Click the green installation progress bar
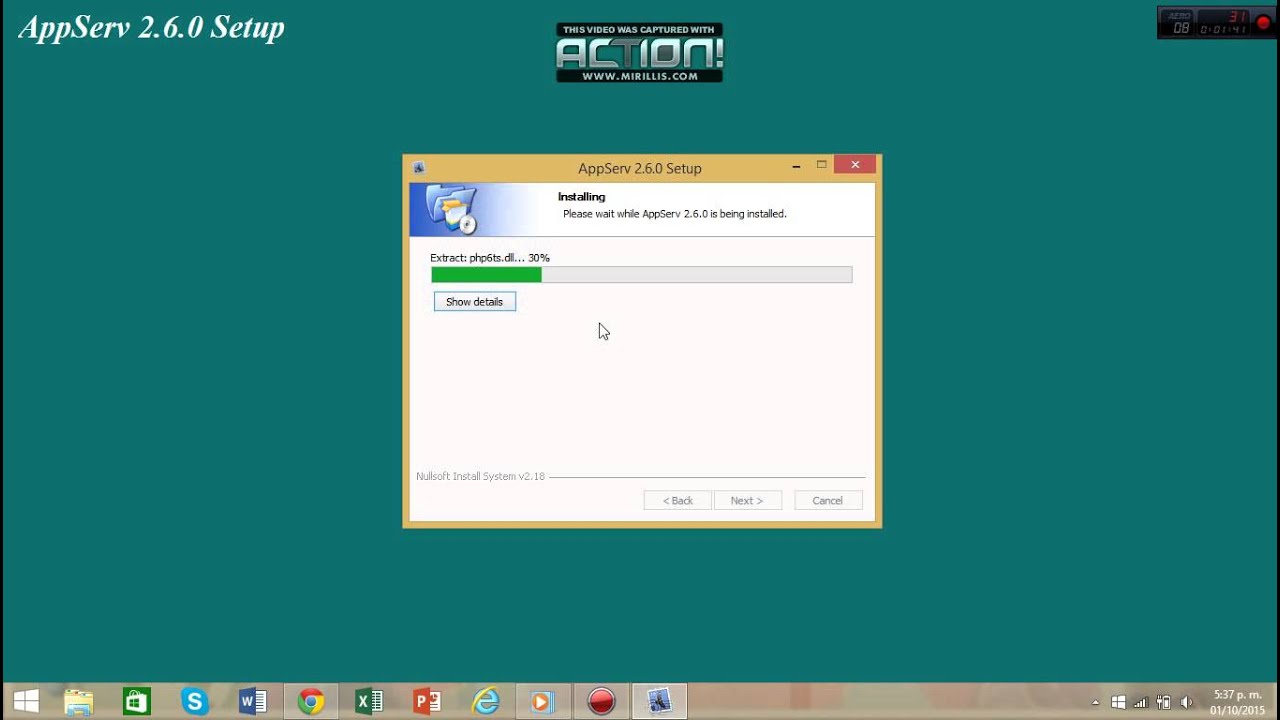Viewport: 1280px width, 720px height. pos(641,274)
